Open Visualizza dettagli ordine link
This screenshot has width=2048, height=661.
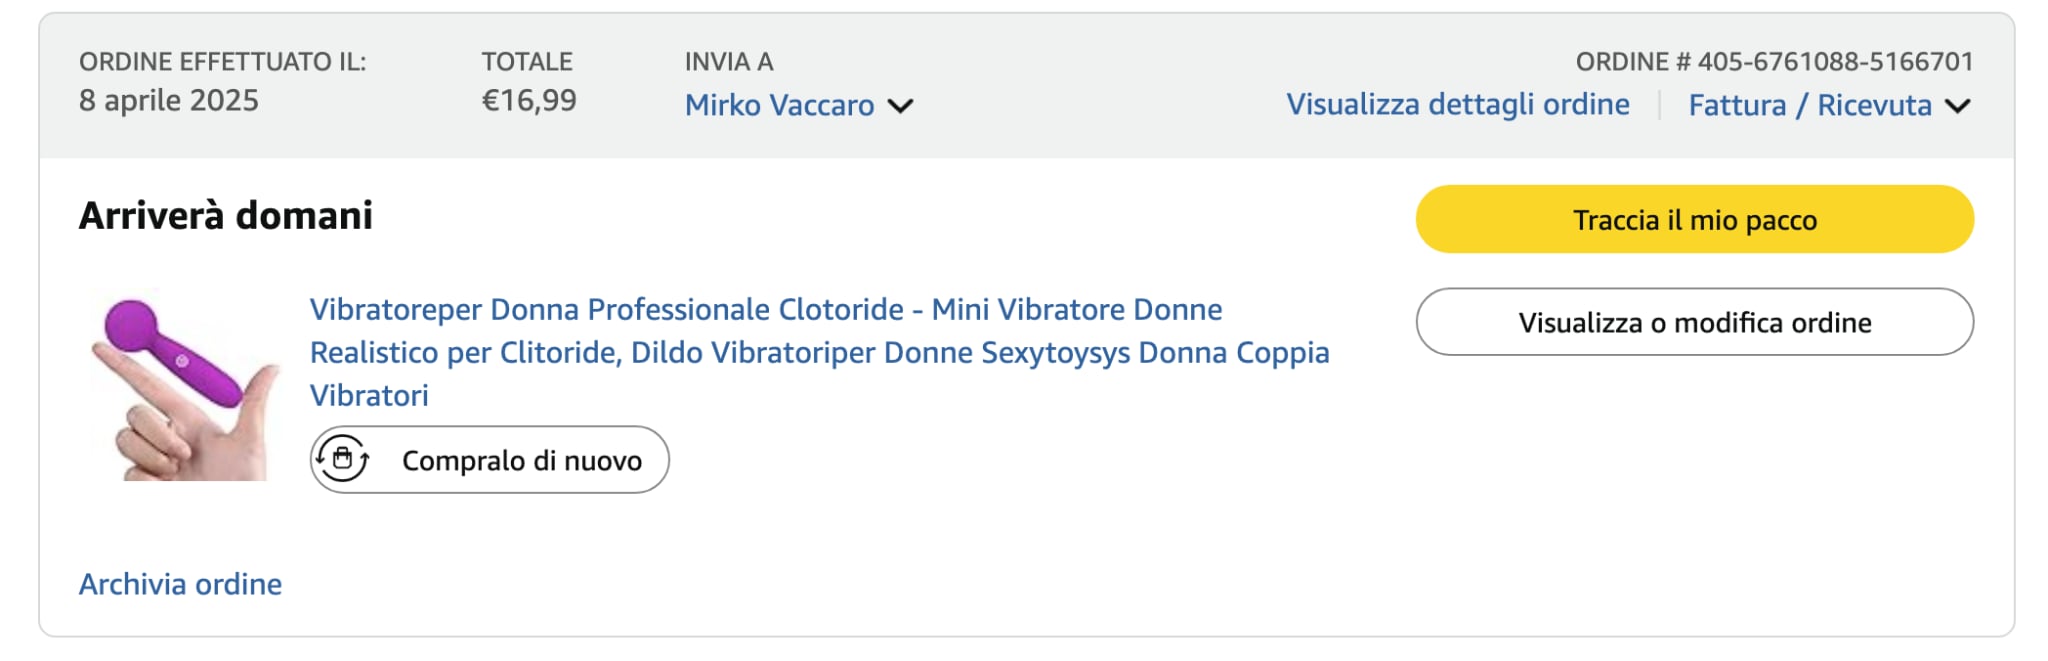click(x=1457, y=104)
